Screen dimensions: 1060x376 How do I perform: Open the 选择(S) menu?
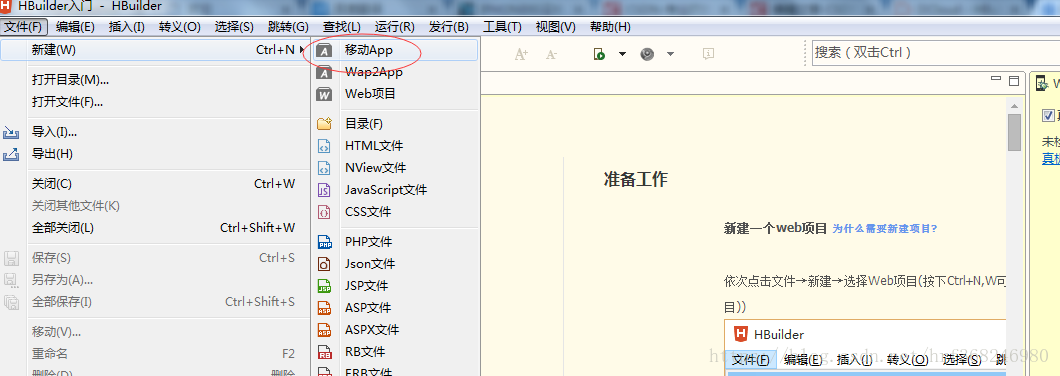click(x=234, y=27)
